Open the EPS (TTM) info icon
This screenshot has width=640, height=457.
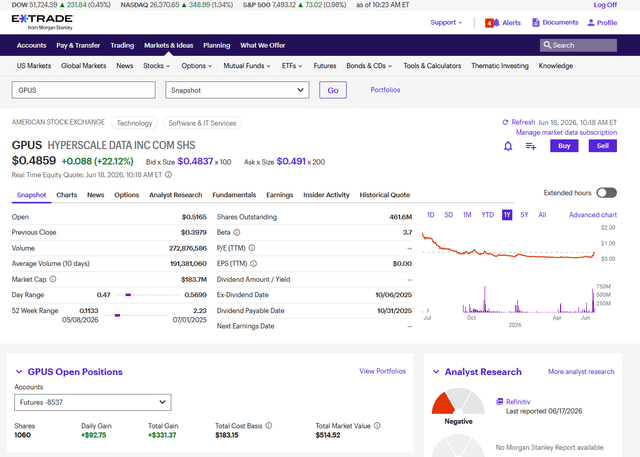point(253,264)
